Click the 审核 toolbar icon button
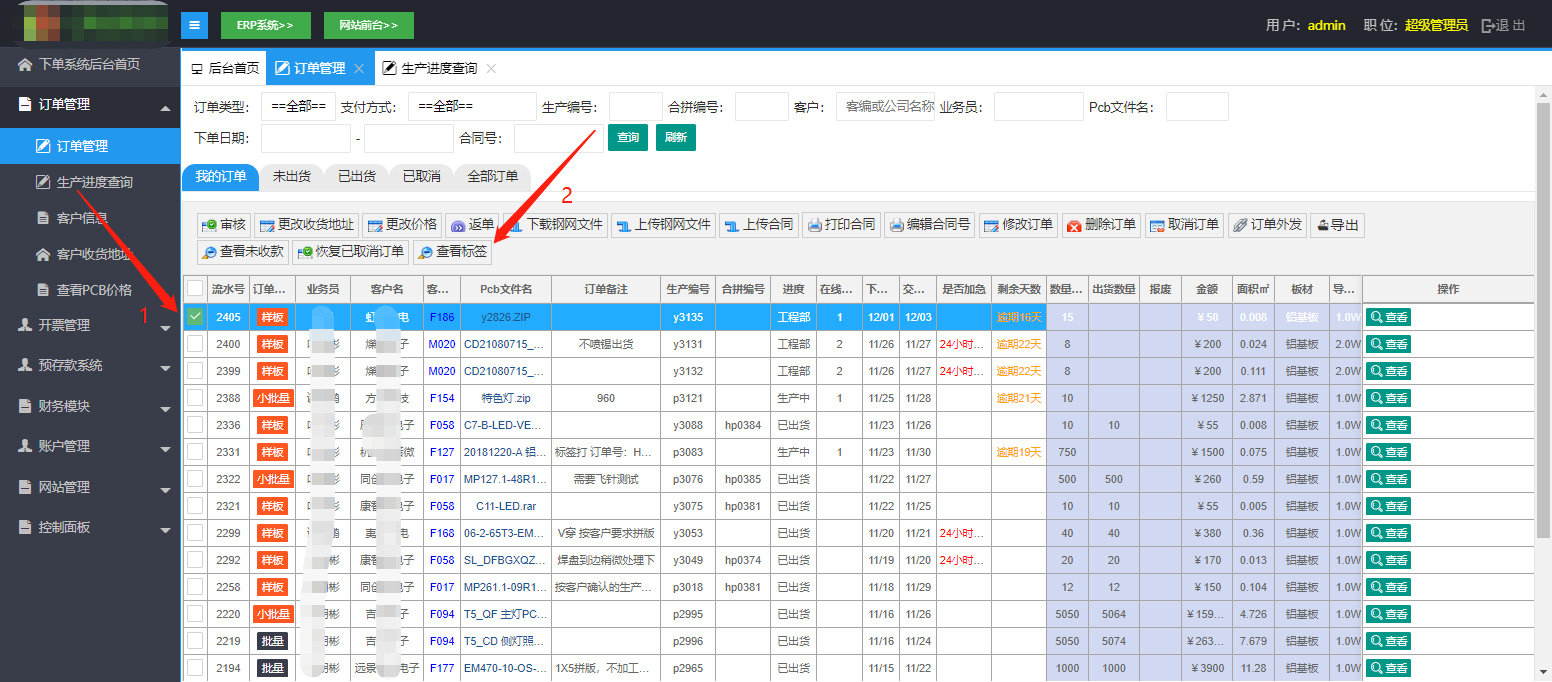 click(223, 225)
